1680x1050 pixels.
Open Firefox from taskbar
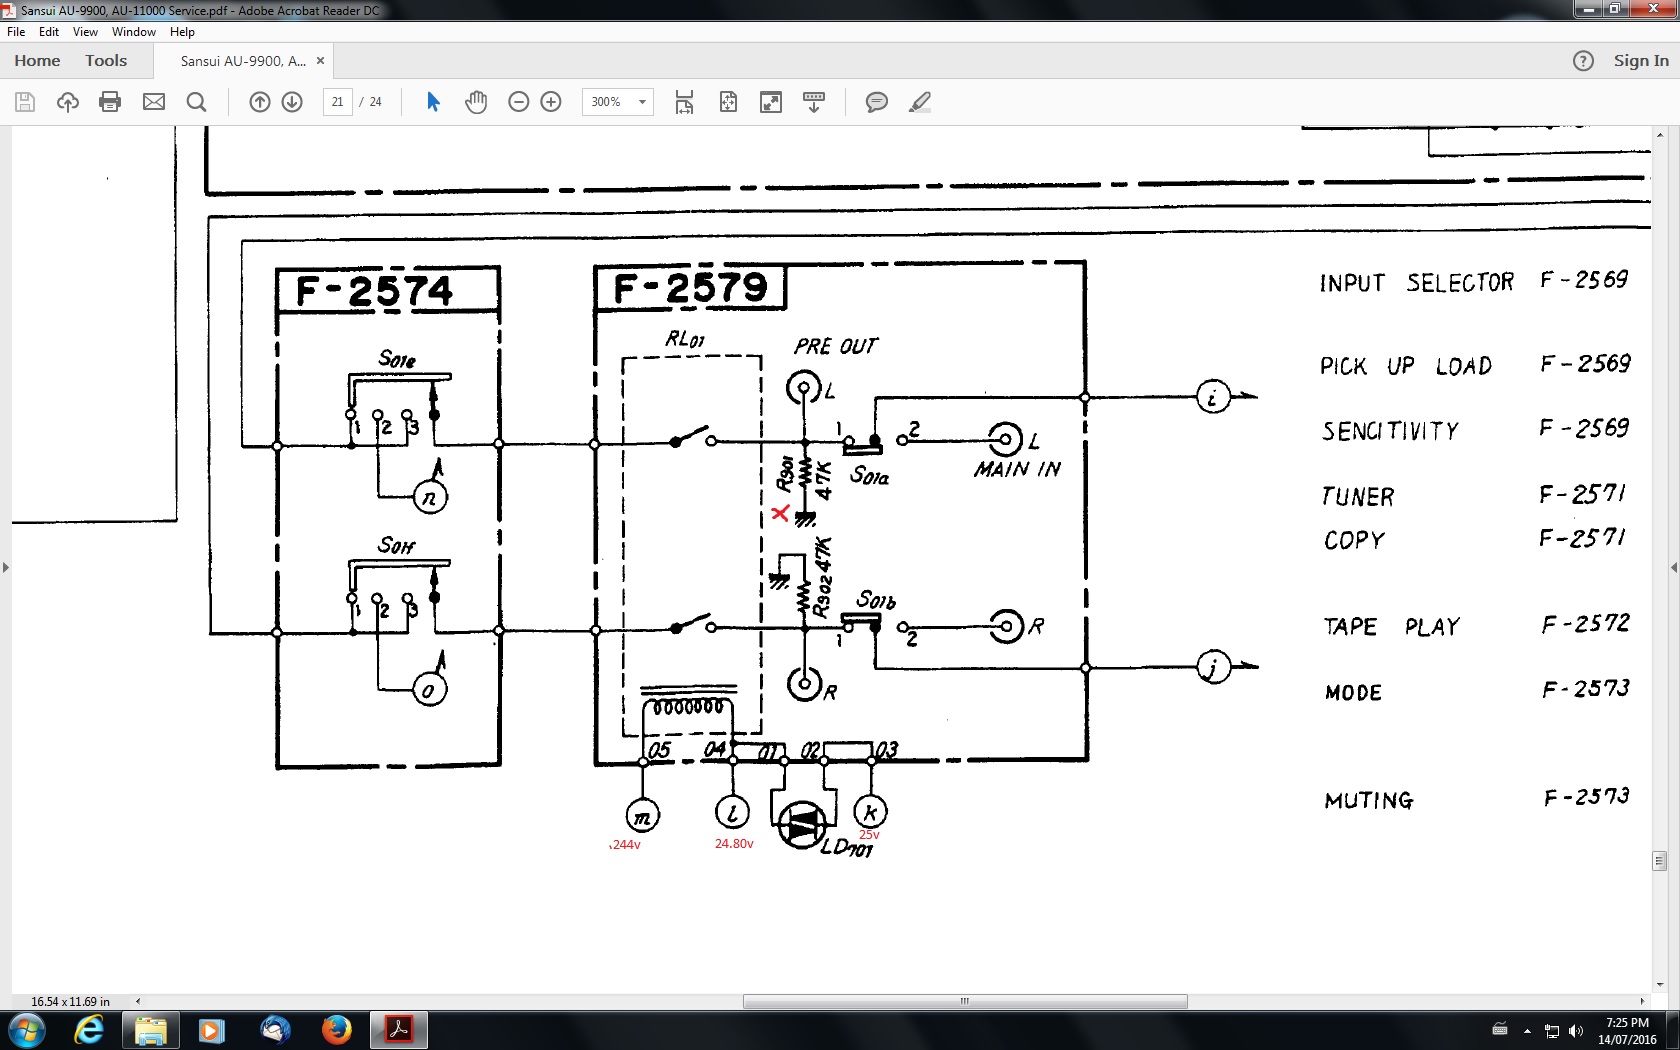click(x=336, y=1030)
